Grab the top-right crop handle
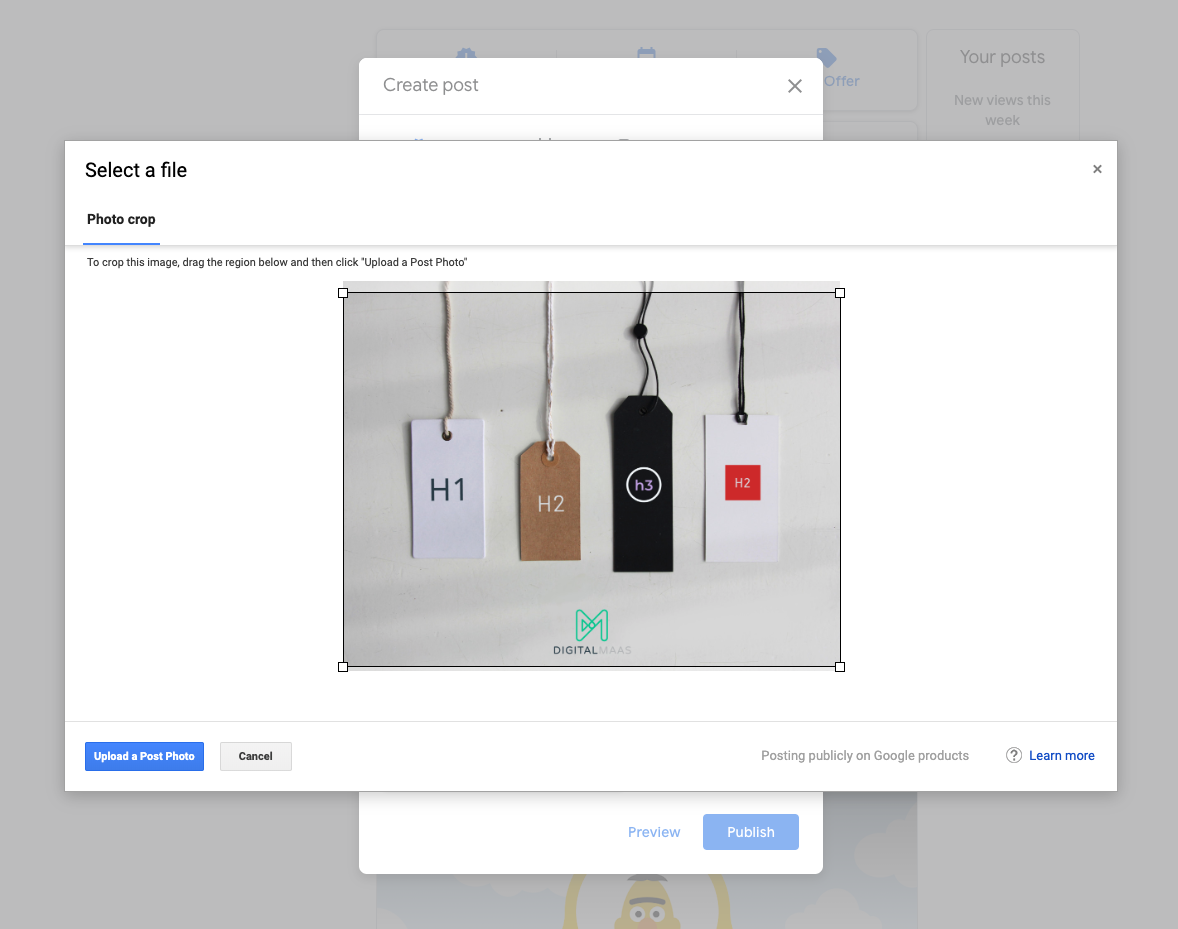 point(840,293)
